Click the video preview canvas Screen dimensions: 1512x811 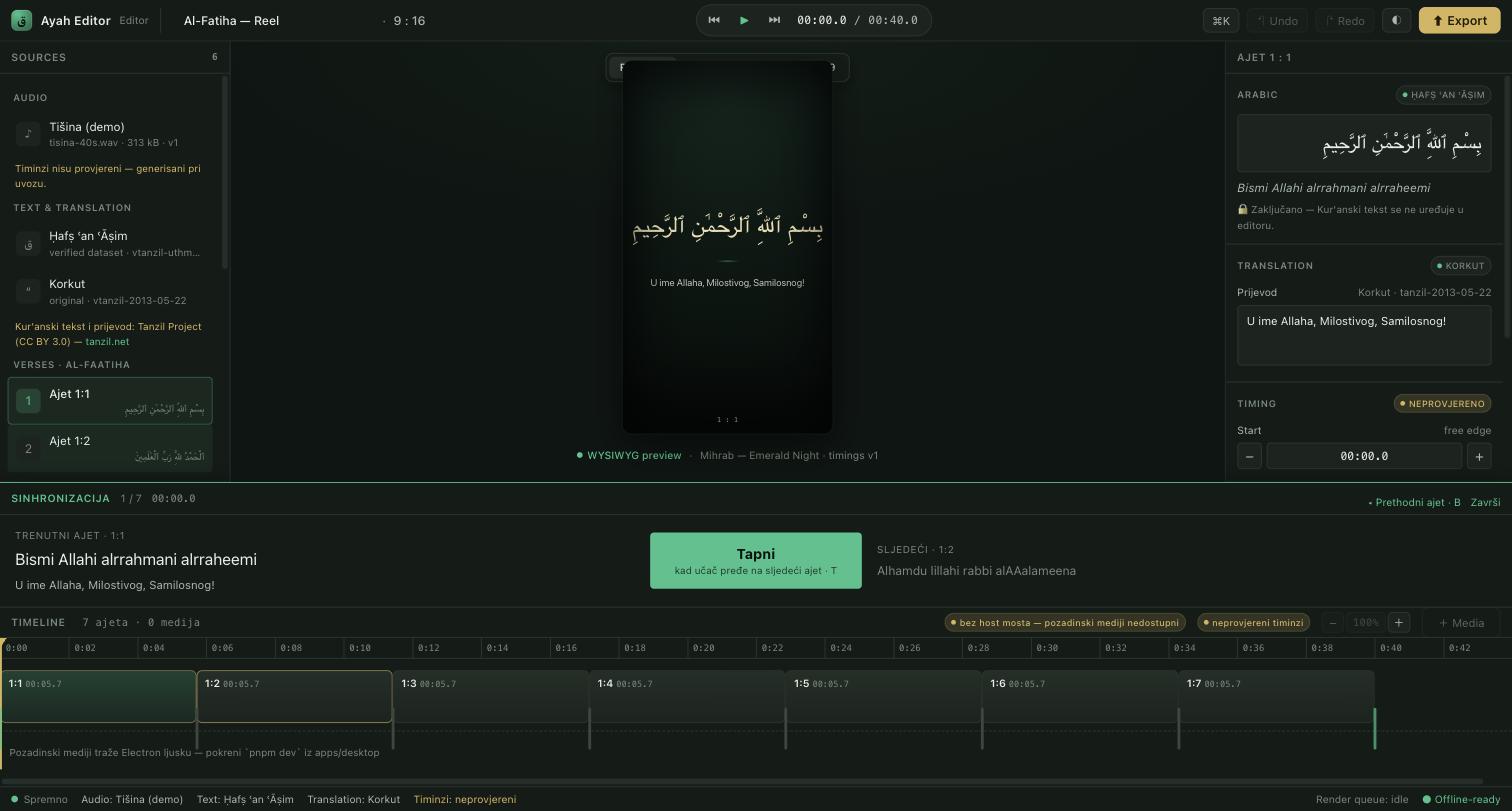tap(727, 246)
